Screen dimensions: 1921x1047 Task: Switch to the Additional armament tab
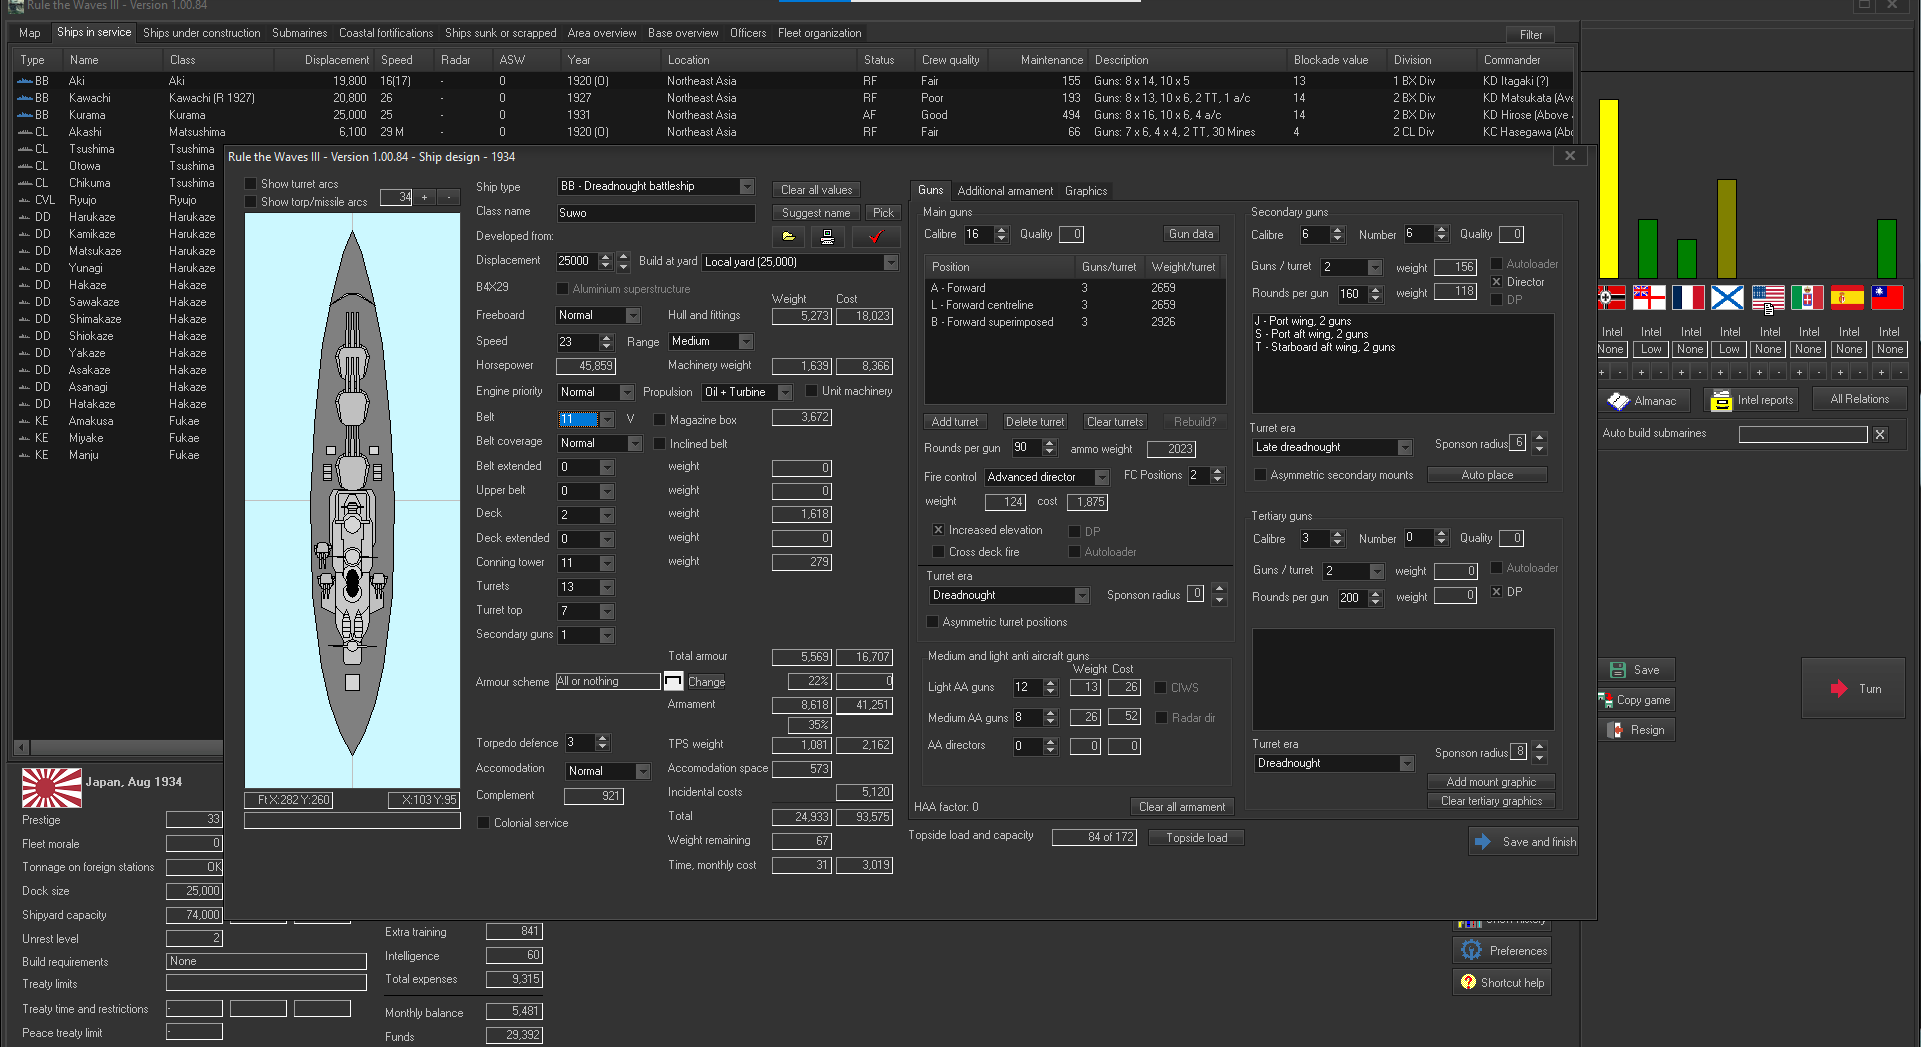coord(1004,191)
